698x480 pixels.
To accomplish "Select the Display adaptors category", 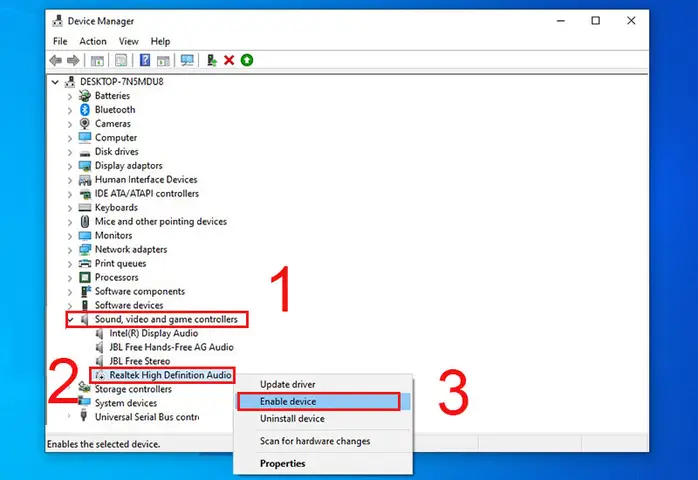I will point(128,166).
